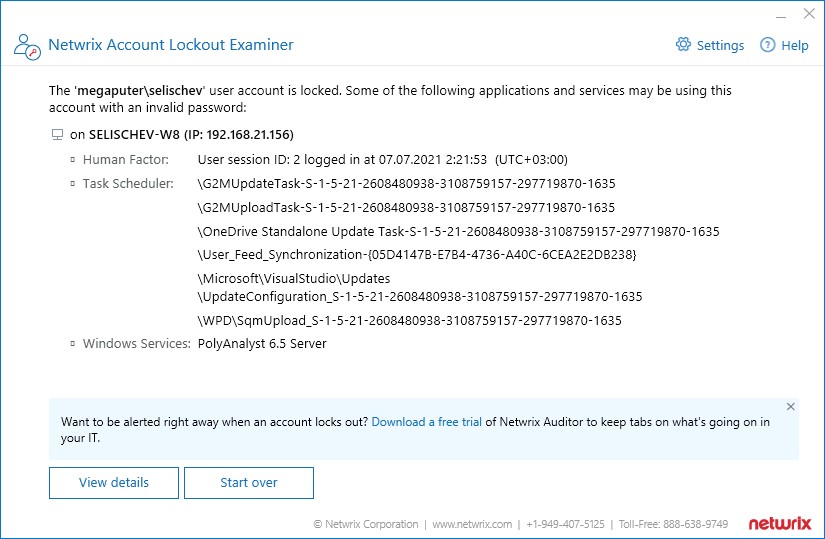Dismiss the Netwrix Auditor promo banner
Image resolution: width=825 pixels, height=539 pixels.
pos(790,406)
